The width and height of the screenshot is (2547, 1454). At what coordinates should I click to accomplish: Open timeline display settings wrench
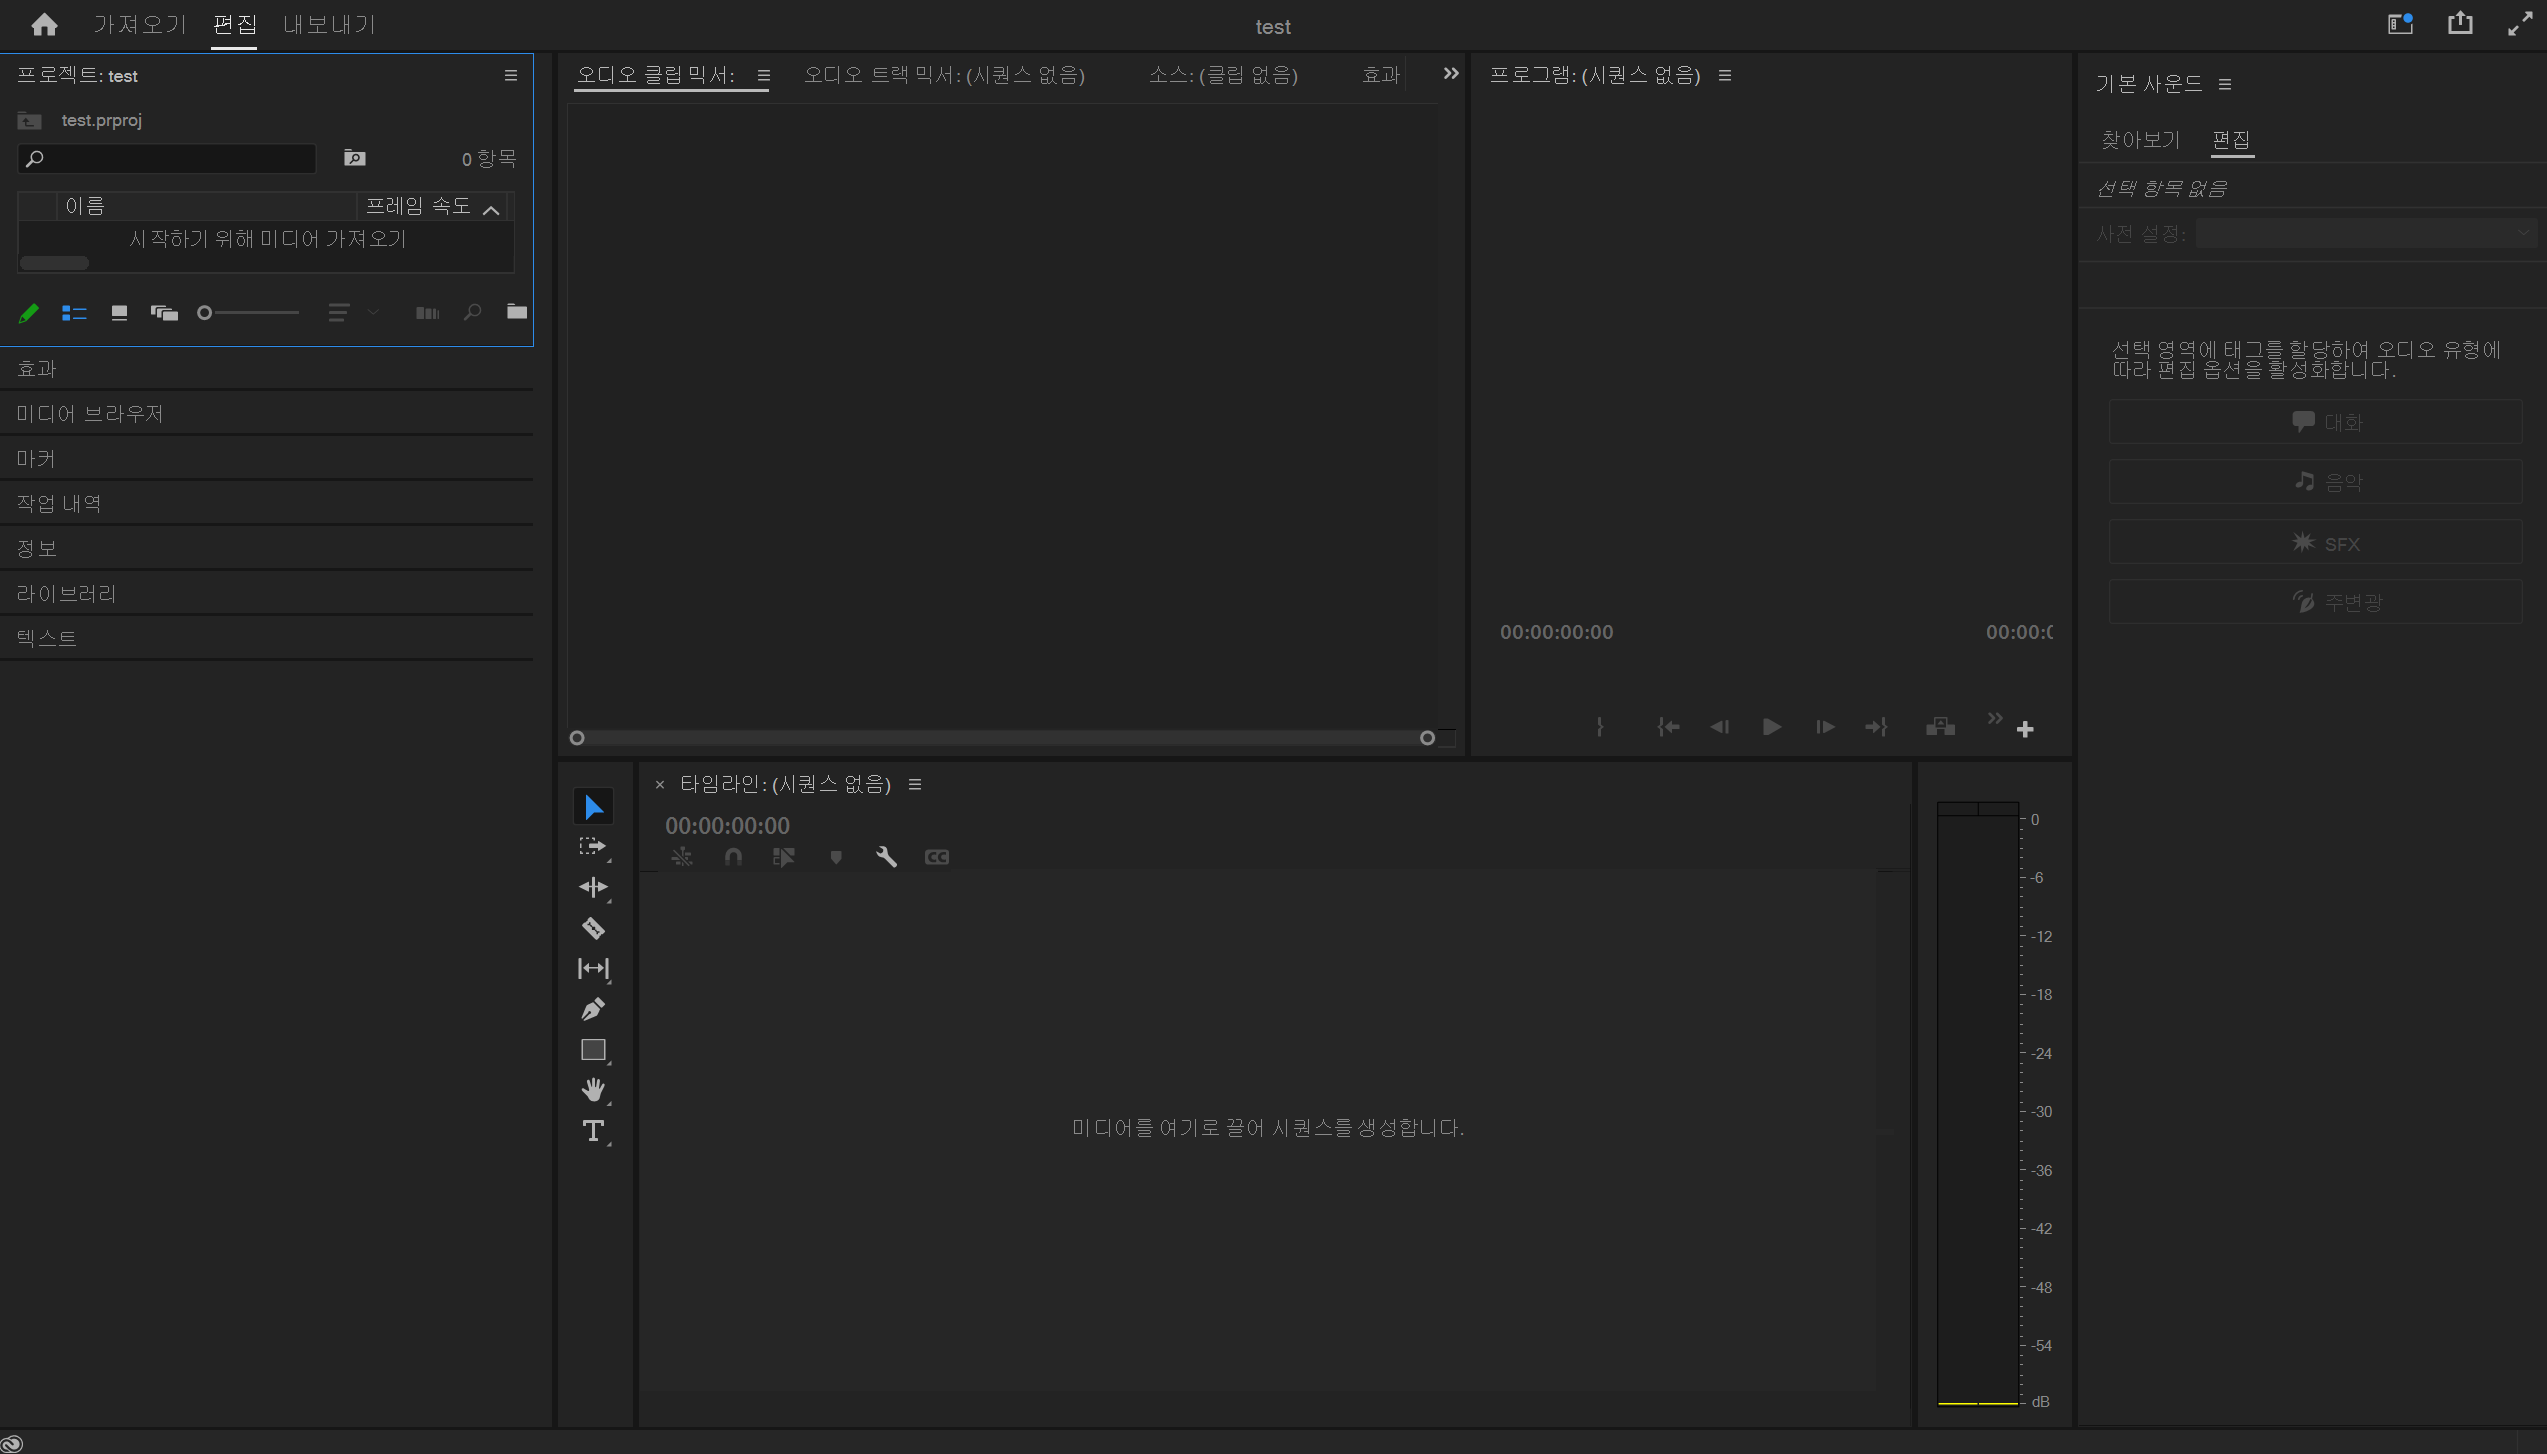click(x=886, y=857)
